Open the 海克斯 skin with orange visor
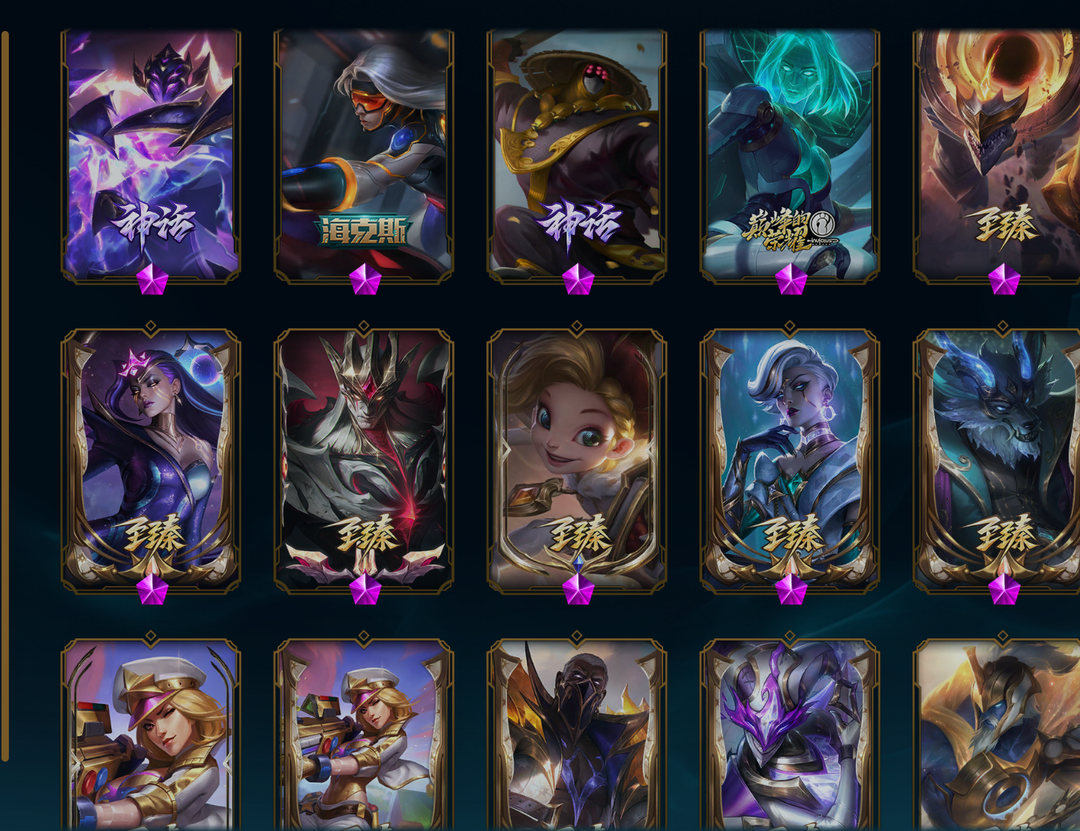 [x=364, y=156]
